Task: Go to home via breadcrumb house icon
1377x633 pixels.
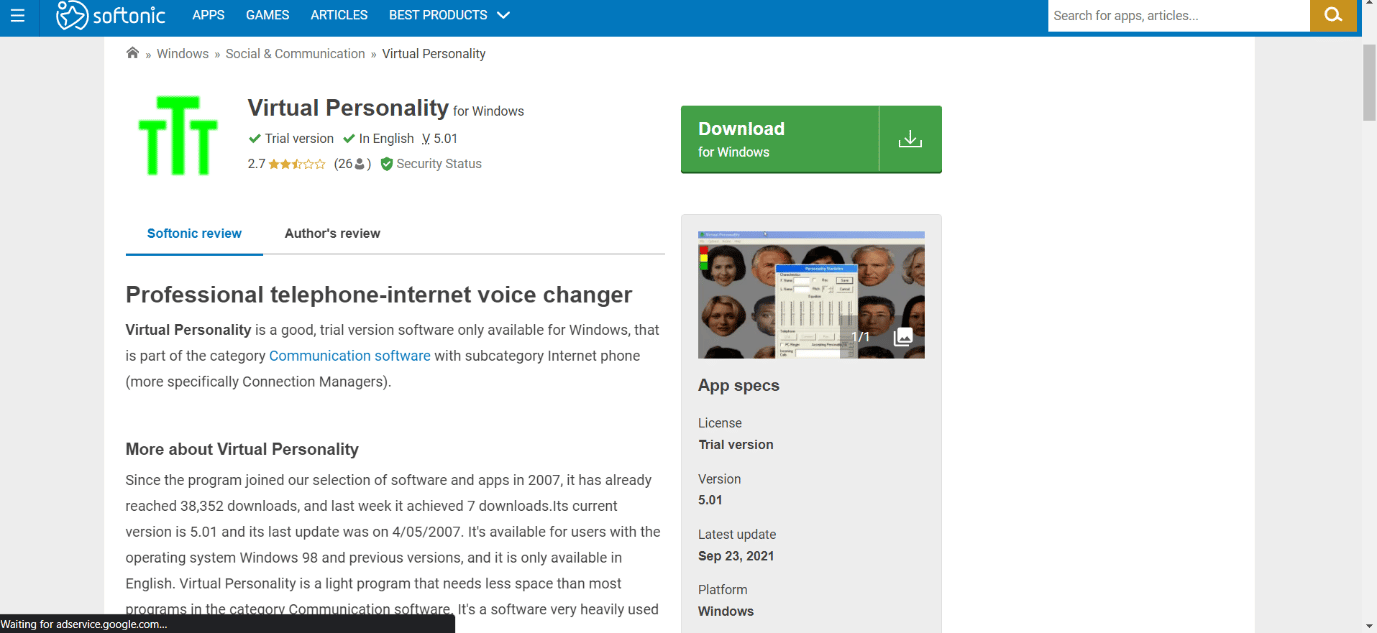Action: [x=132, y=53]
